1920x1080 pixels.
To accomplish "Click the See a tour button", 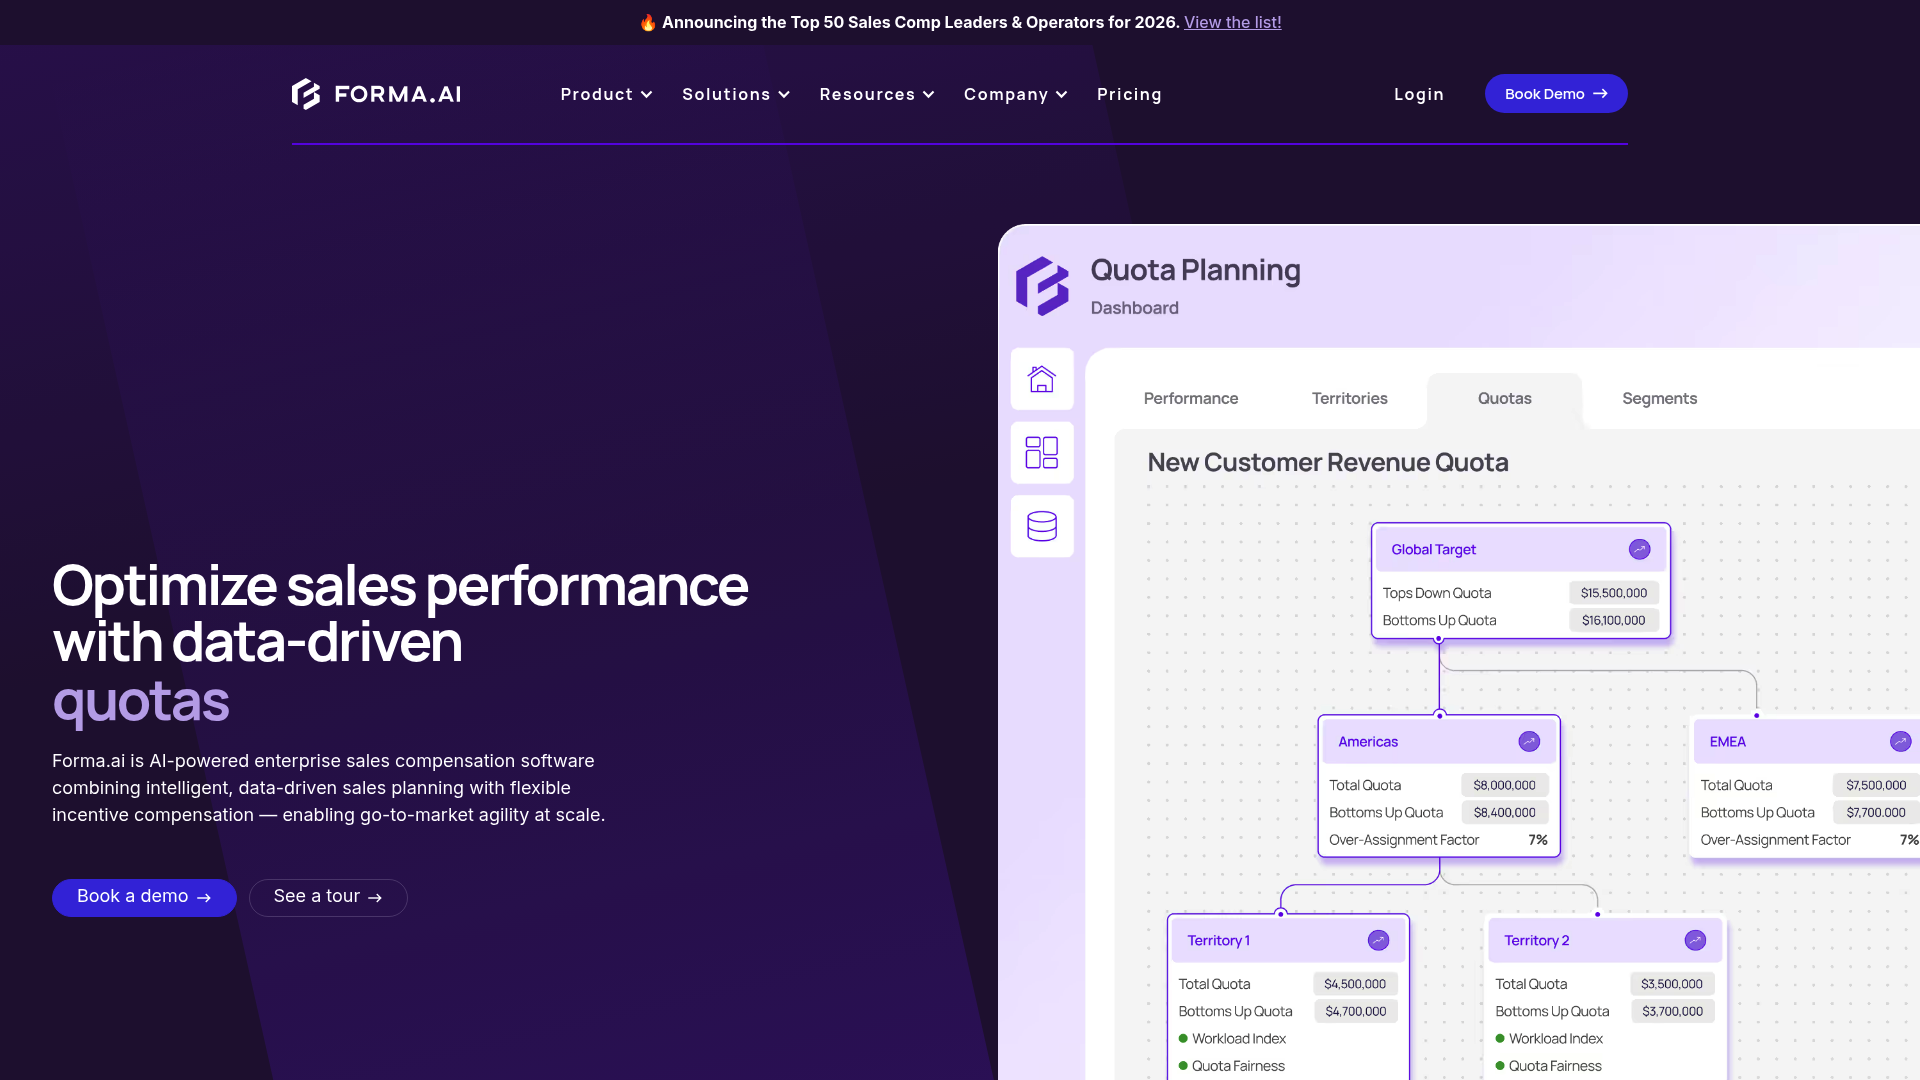I will click(x=328, y=897).
